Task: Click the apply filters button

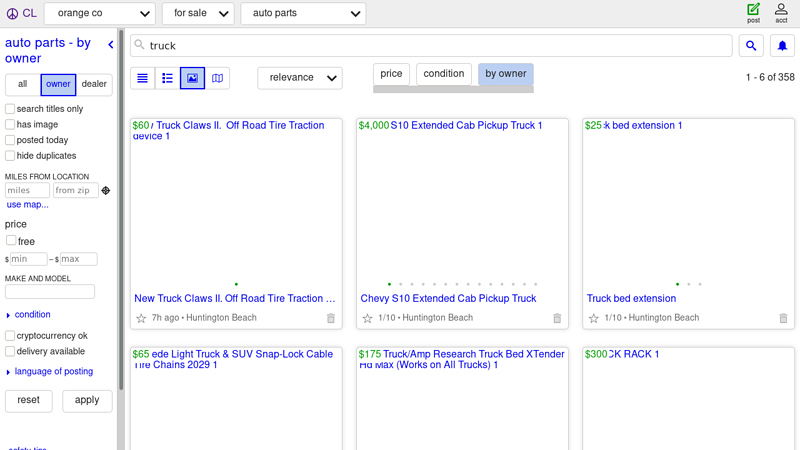Action: (x=87, y=400)
